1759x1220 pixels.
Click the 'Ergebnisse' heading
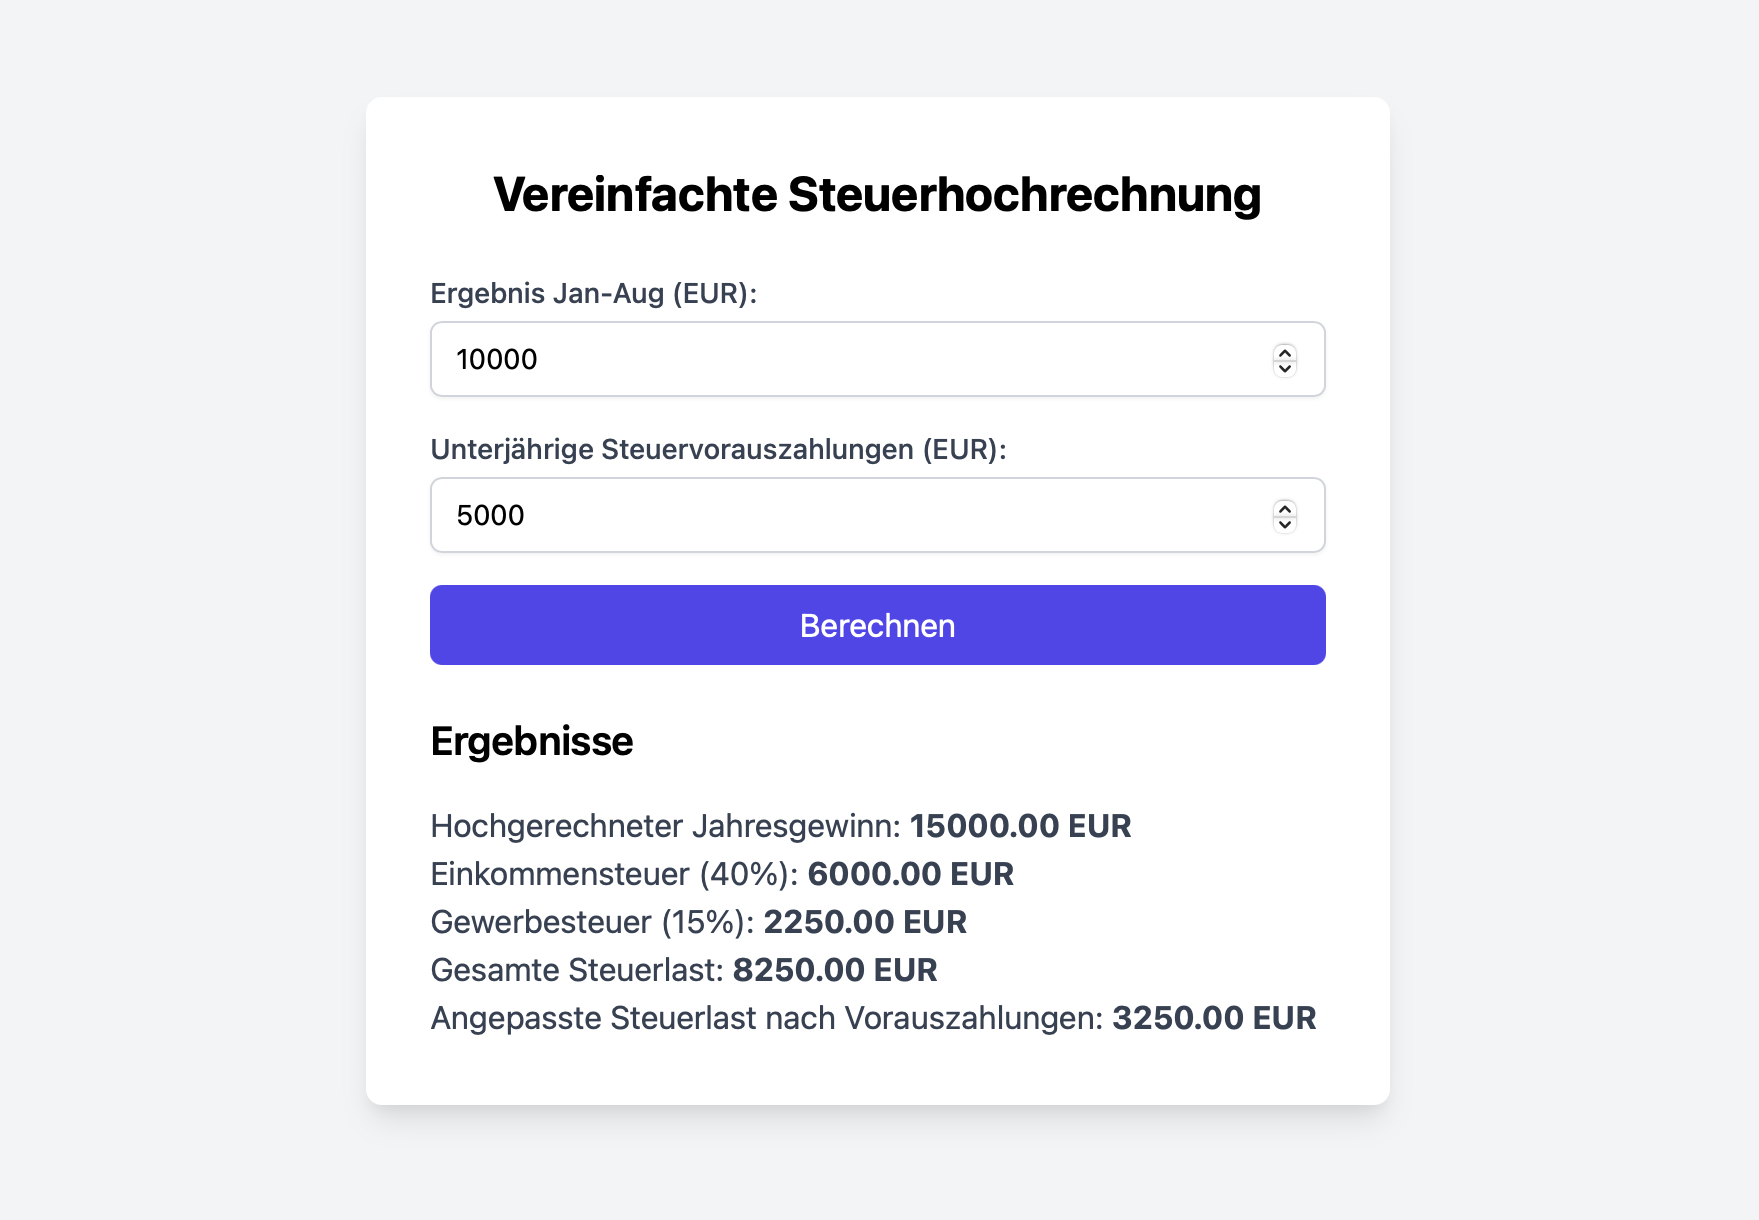[531, 741]
